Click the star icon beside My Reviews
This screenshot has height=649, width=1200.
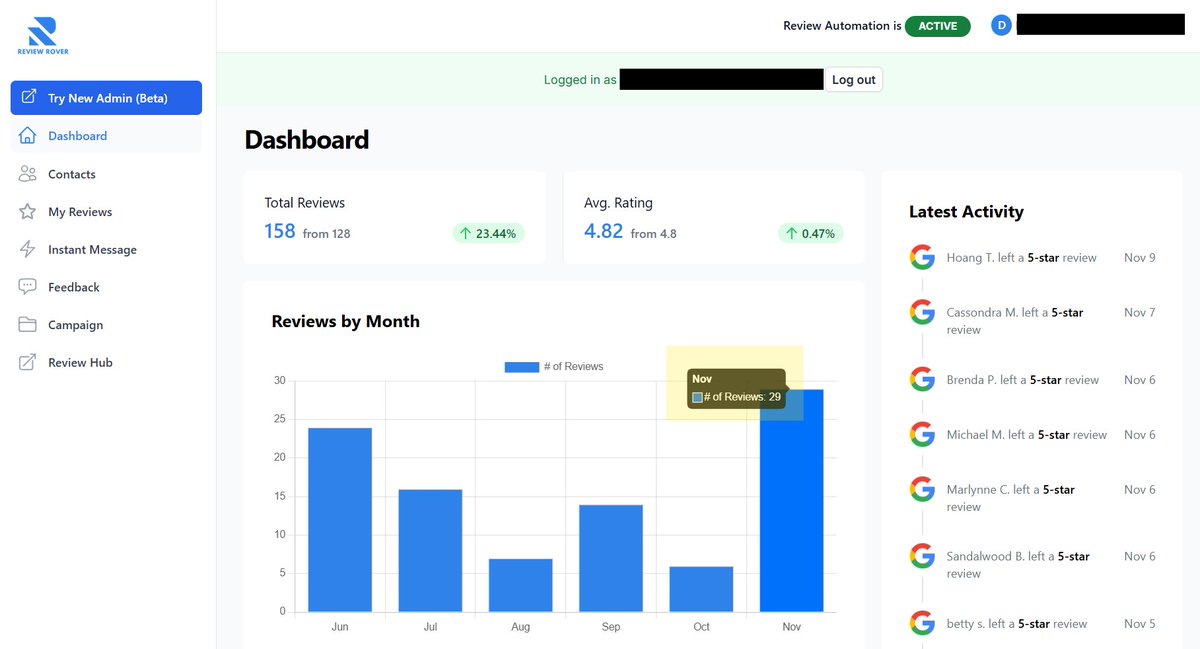point(30,211)
